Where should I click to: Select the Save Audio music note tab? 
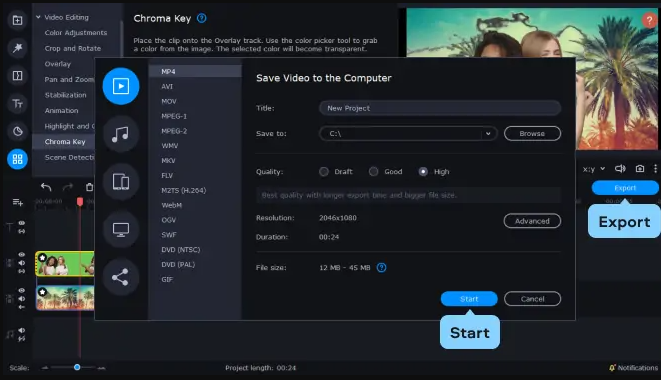tap(121, 134)
